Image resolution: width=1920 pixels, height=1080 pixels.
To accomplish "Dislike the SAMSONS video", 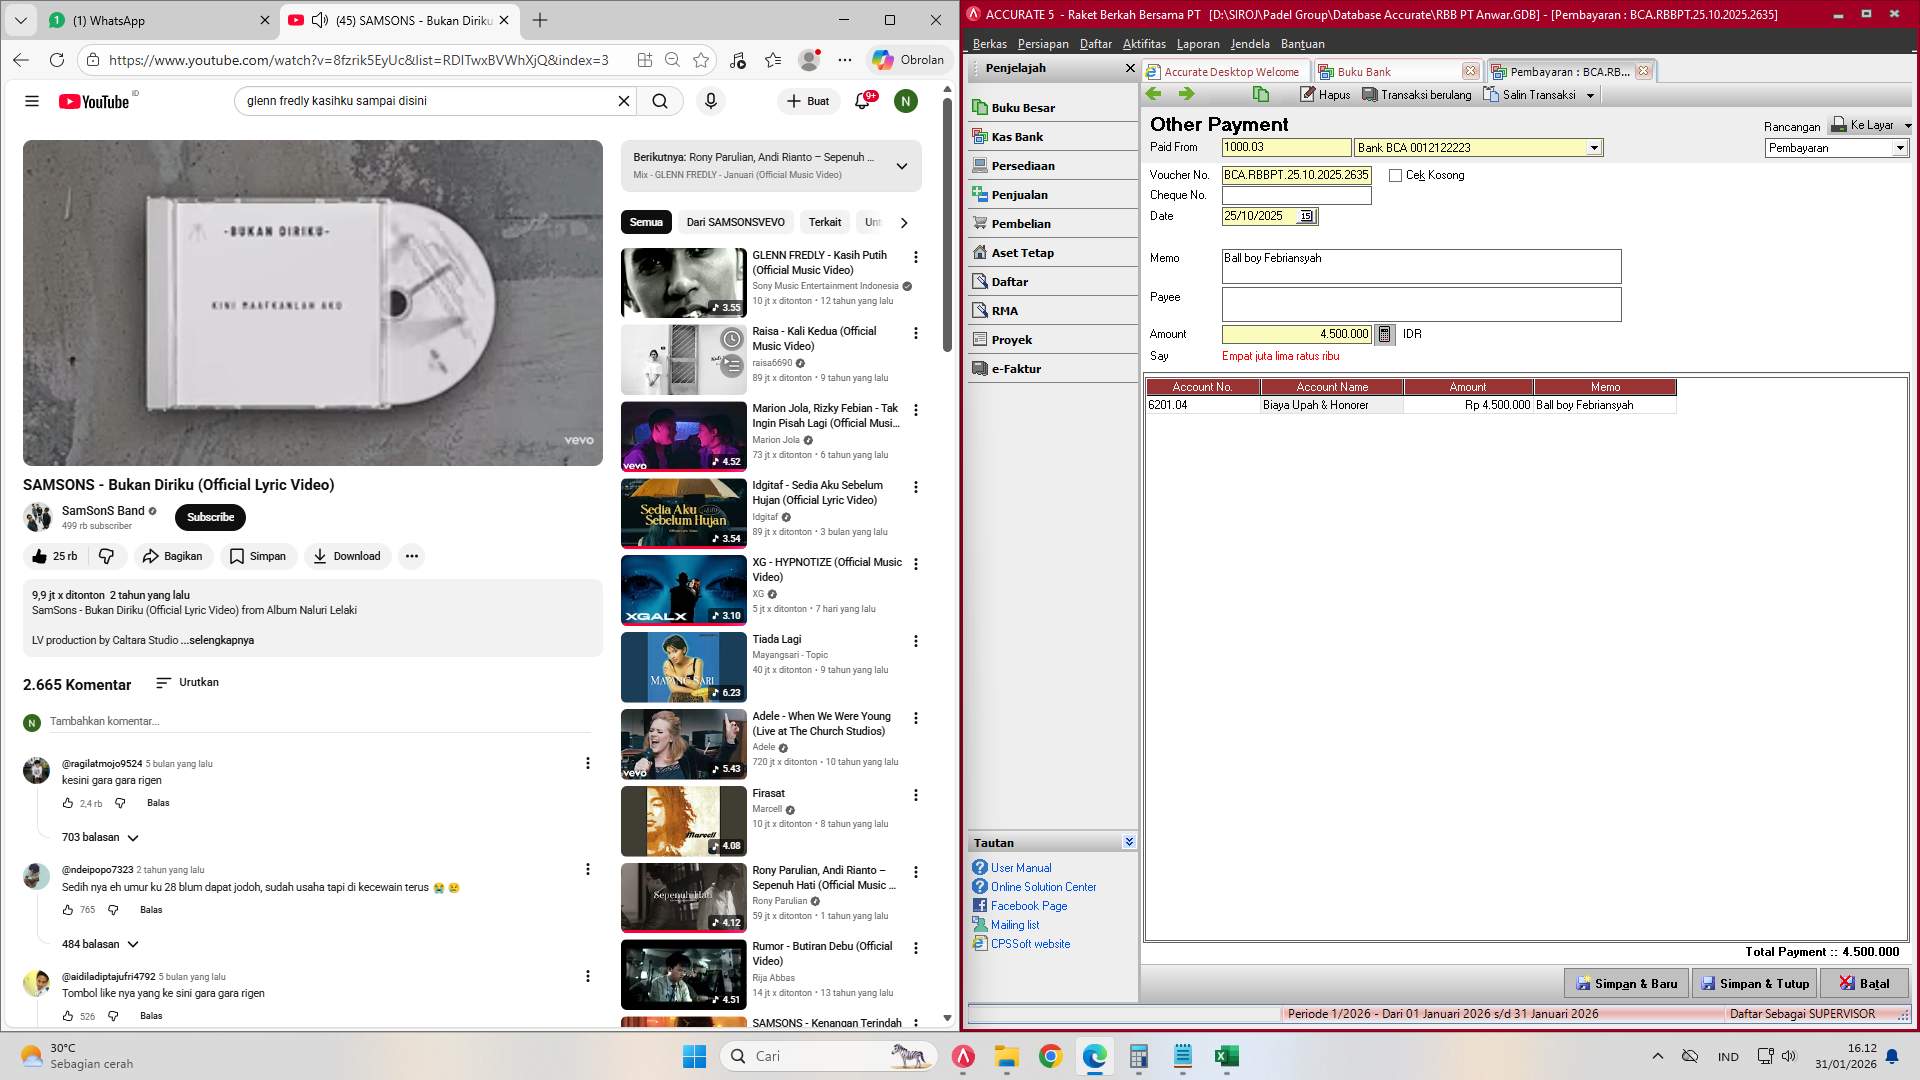I will click(x=106, y=556).
